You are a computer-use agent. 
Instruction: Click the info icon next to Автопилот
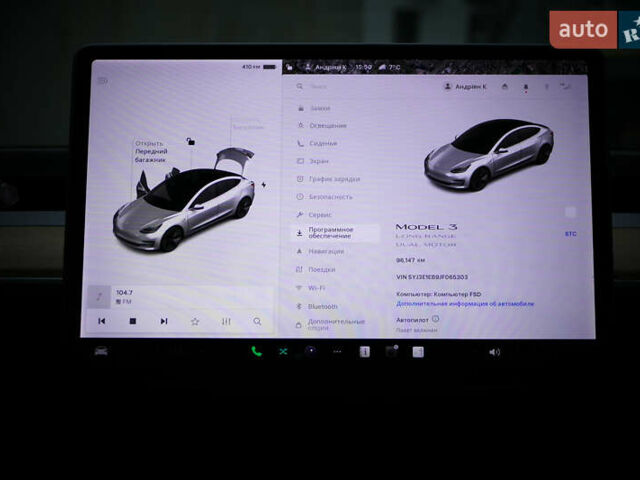[x=436, y=319]
